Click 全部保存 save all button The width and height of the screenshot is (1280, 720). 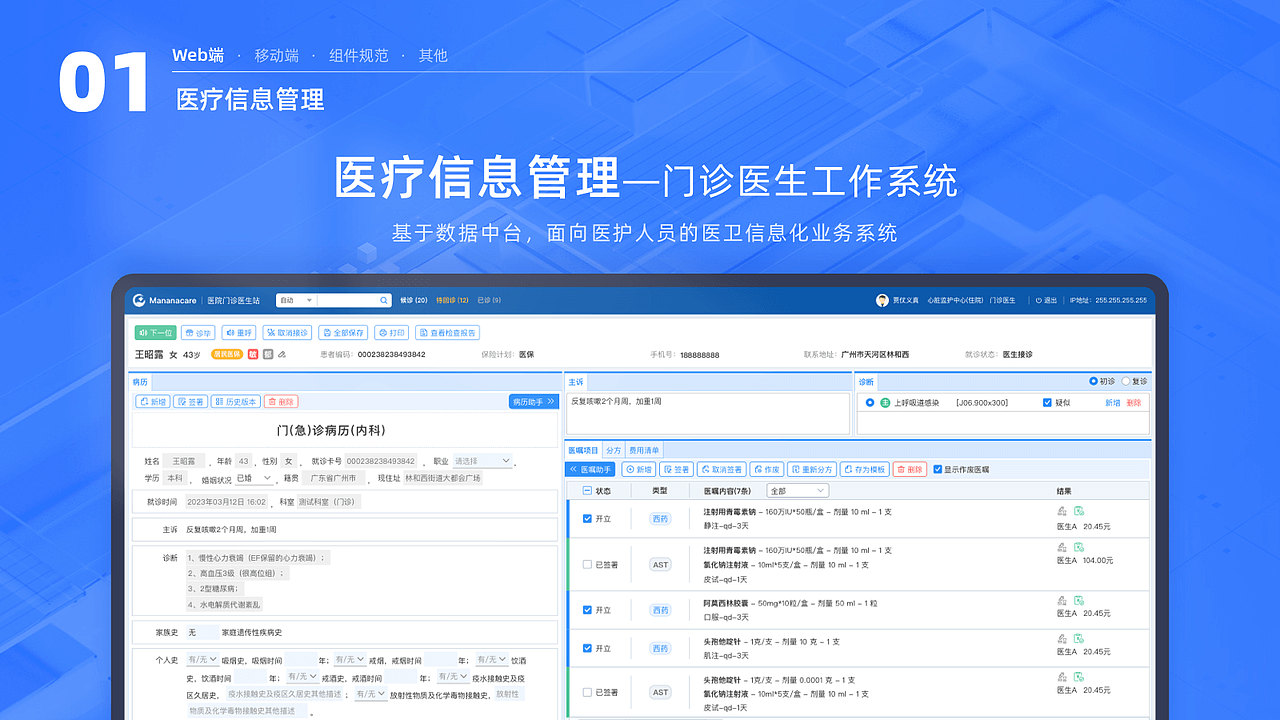(344, 333)
